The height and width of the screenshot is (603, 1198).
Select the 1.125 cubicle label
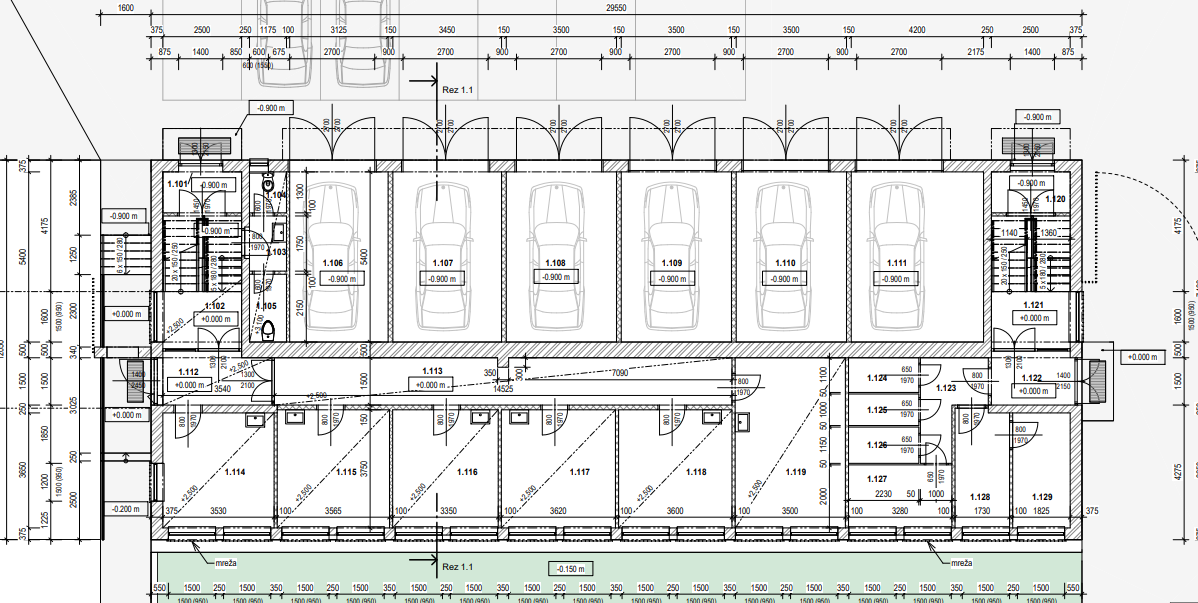(x=877, y=410)
